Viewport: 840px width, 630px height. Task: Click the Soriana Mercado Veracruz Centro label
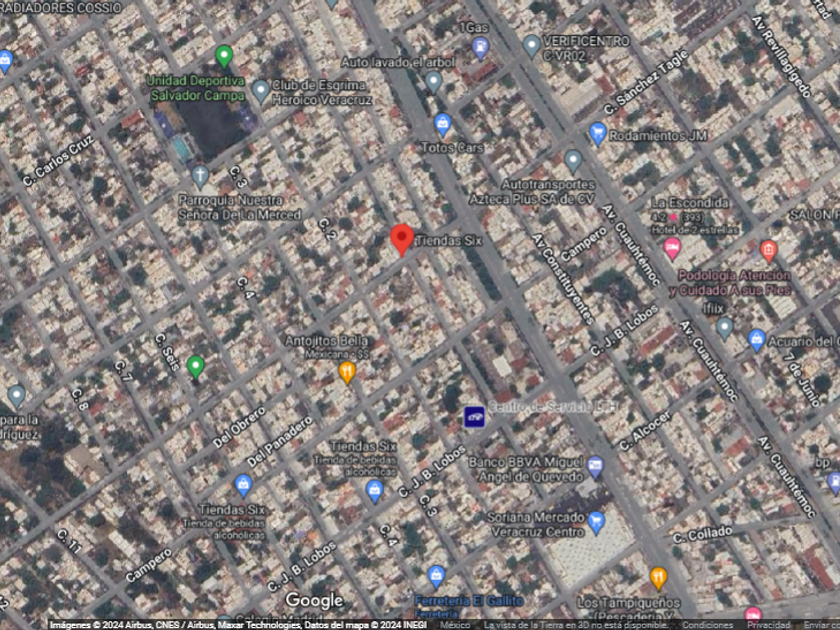(536, 524)
